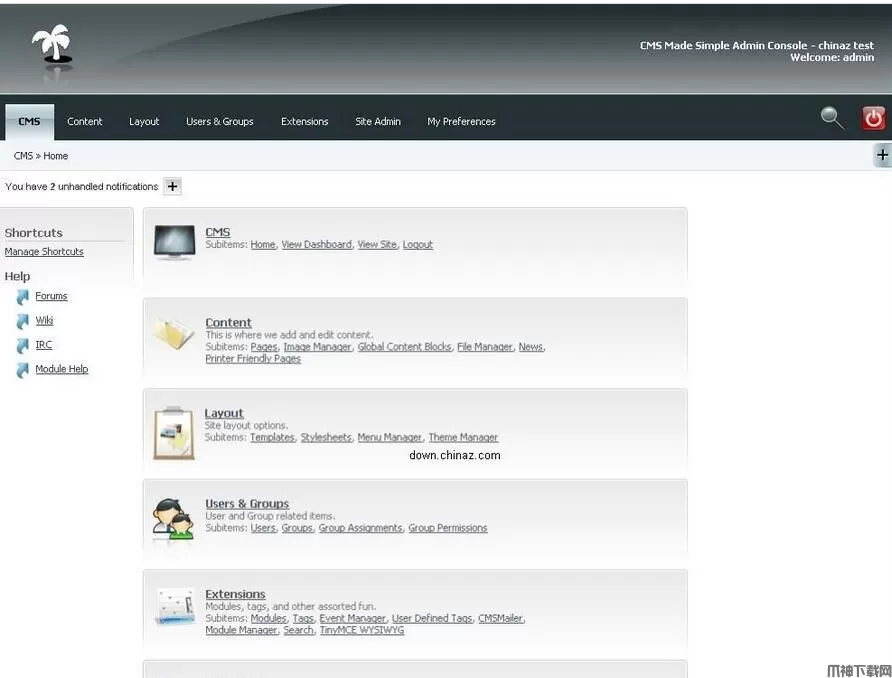
Task: Click the Home breadcrumb link
Action: [x=56, y=156]
